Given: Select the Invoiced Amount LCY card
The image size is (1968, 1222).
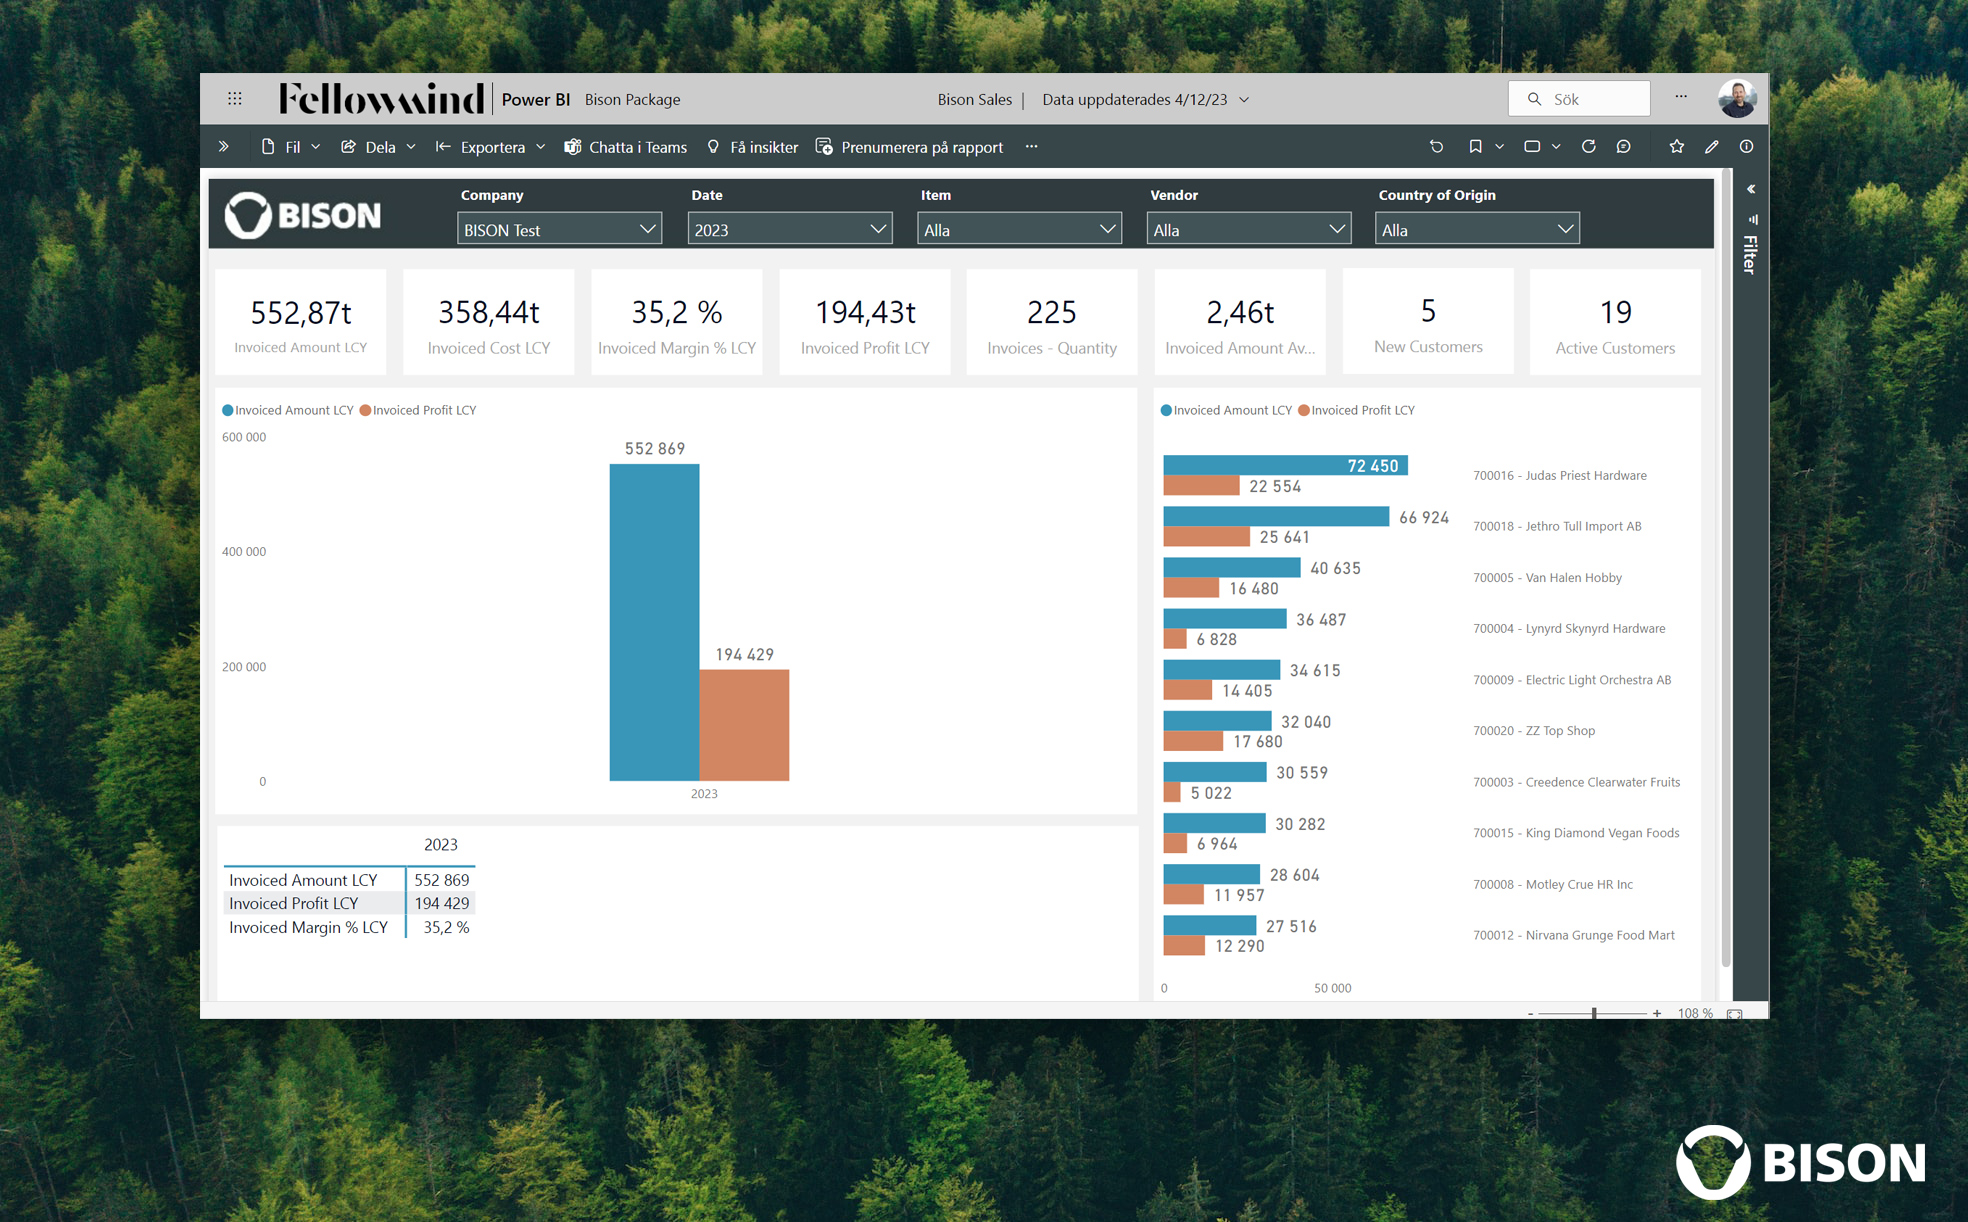Looking at the screenshot, I should (301, 322).
